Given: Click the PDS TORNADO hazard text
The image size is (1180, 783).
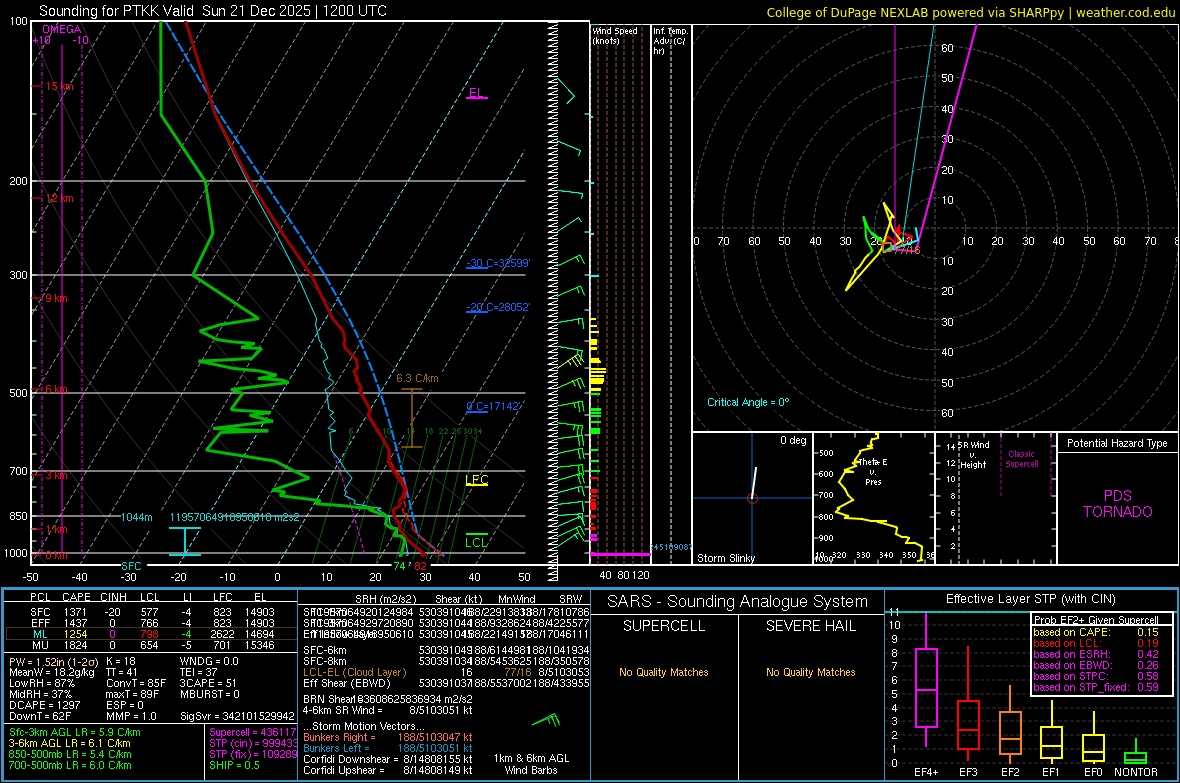Looking at the screenshot, I should pyautogui.click(x=1118, y=504).
